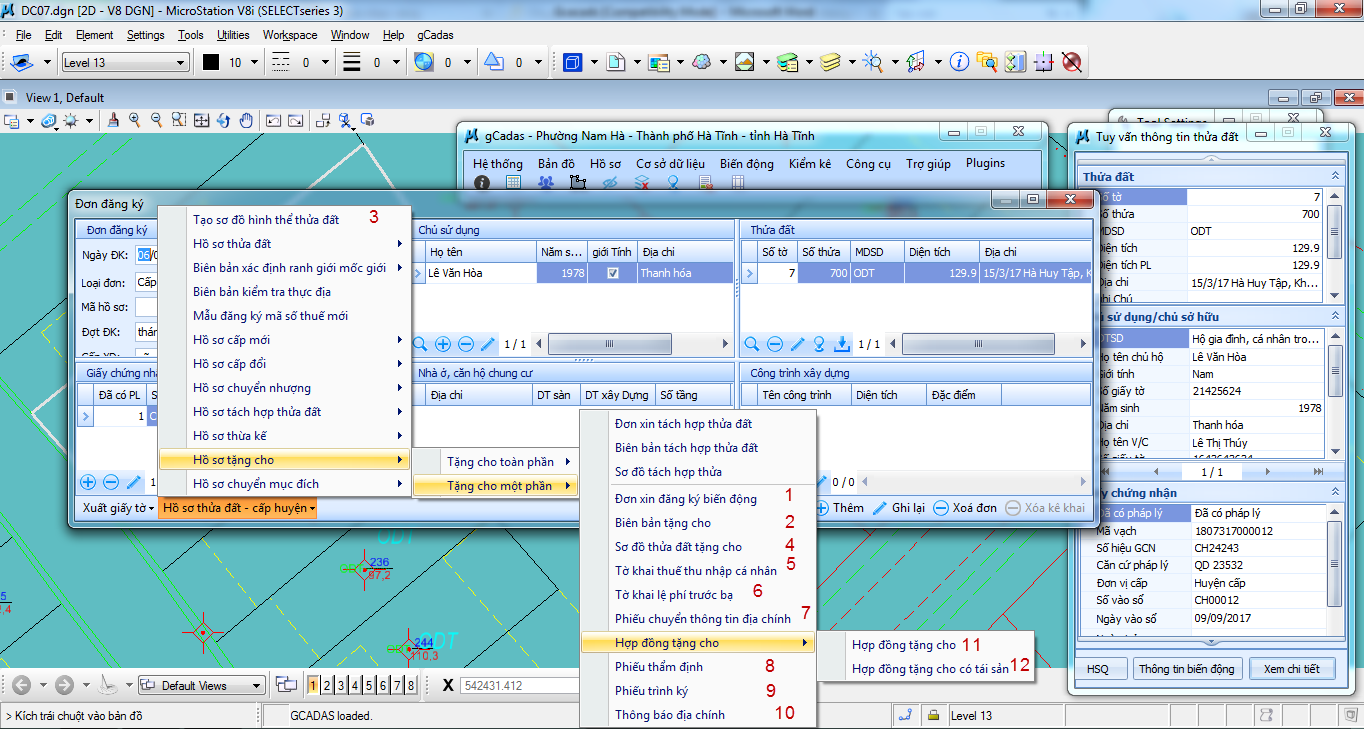Click the Pan View hand icon
The height and width of the screenshot is (729, 1364).
(247, 120)
